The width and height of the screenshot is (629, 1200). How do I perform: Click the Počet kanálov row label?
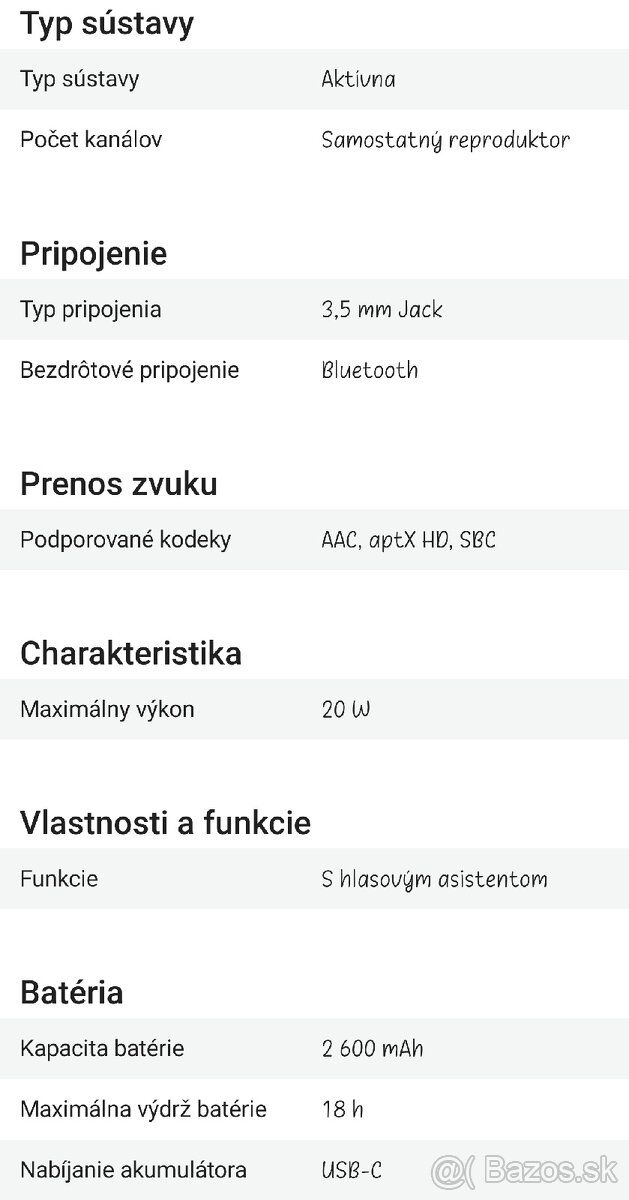[x=91, y=139]
